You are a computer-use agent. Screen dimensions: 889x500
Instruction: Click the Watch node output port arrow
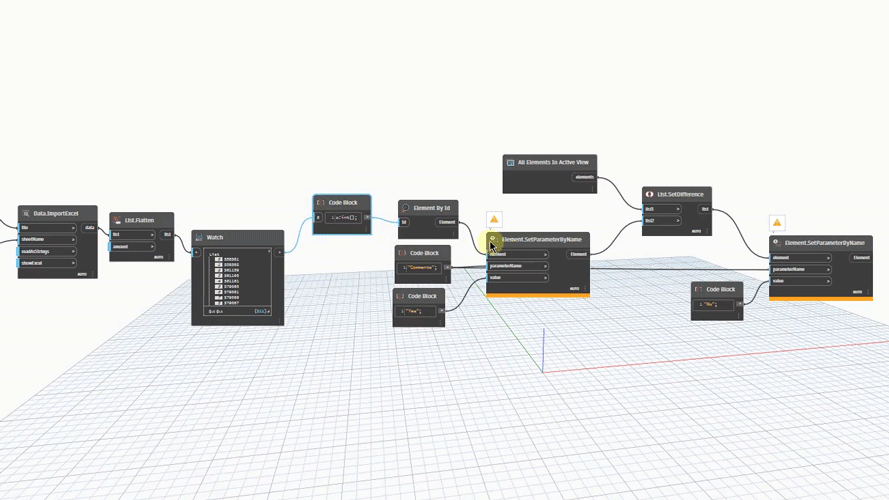[279, 252]
